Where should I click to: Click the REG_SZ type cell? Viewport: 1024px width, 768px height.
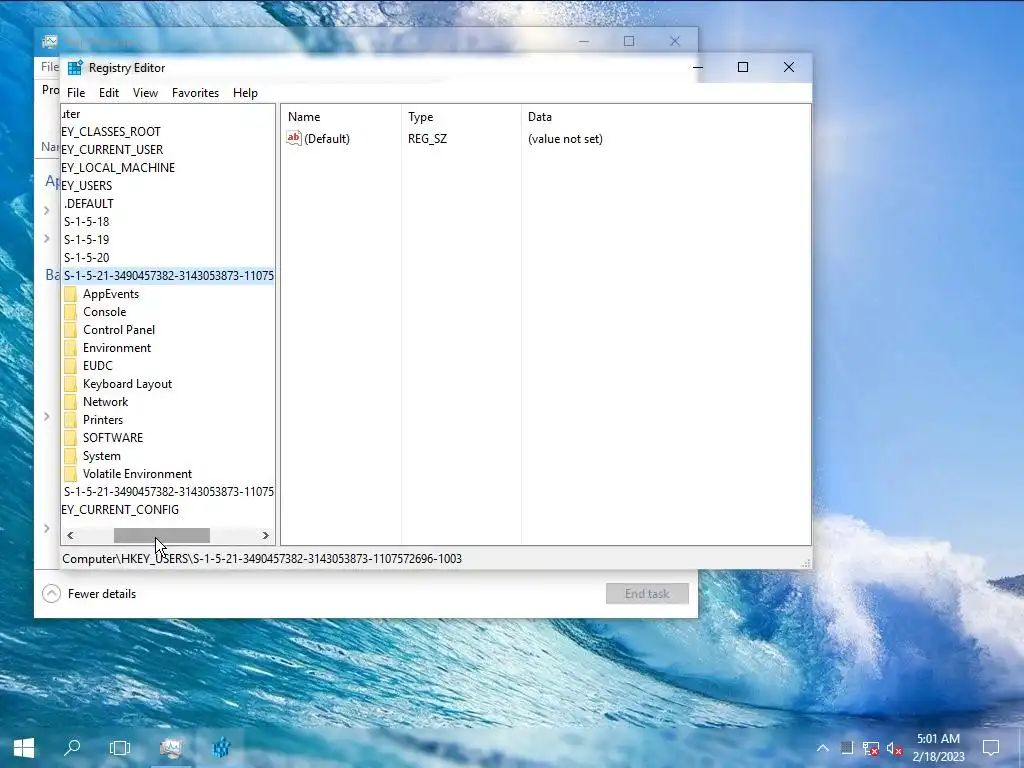tap(427, 138)
